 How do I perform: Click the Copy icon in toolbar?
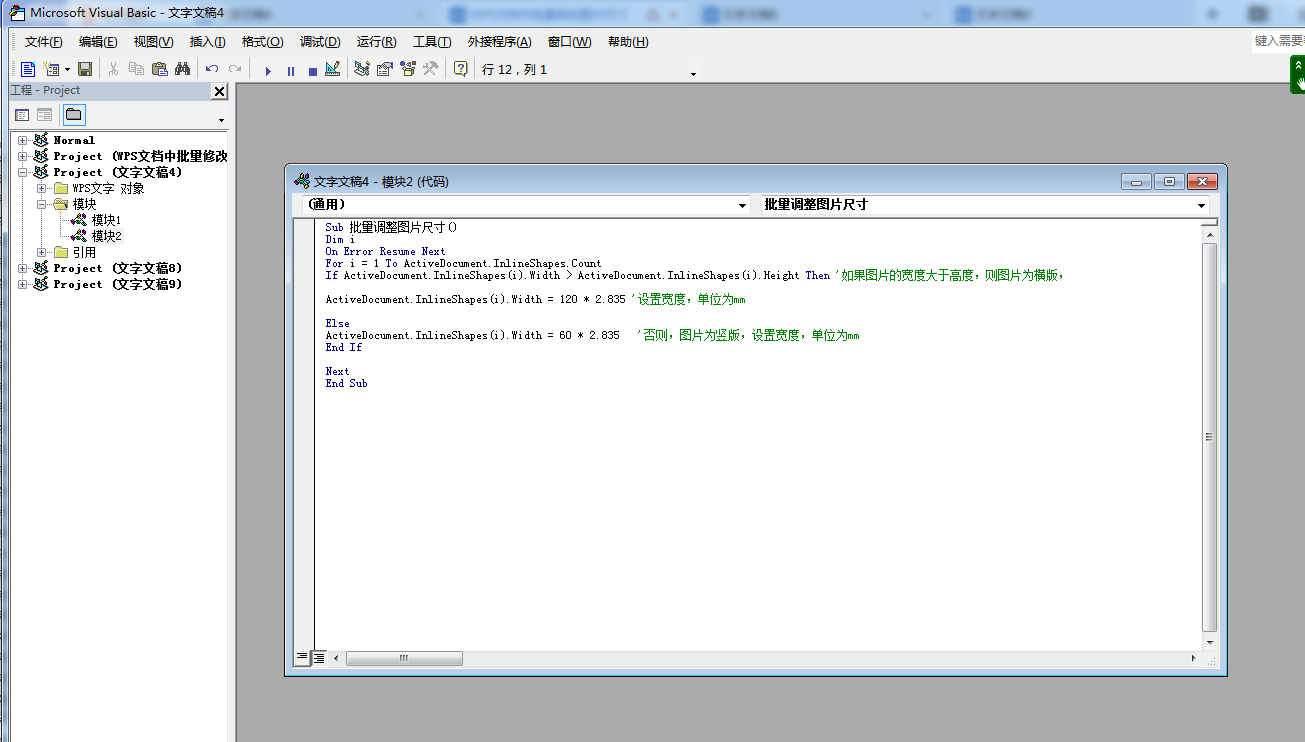tap(136, 69)
